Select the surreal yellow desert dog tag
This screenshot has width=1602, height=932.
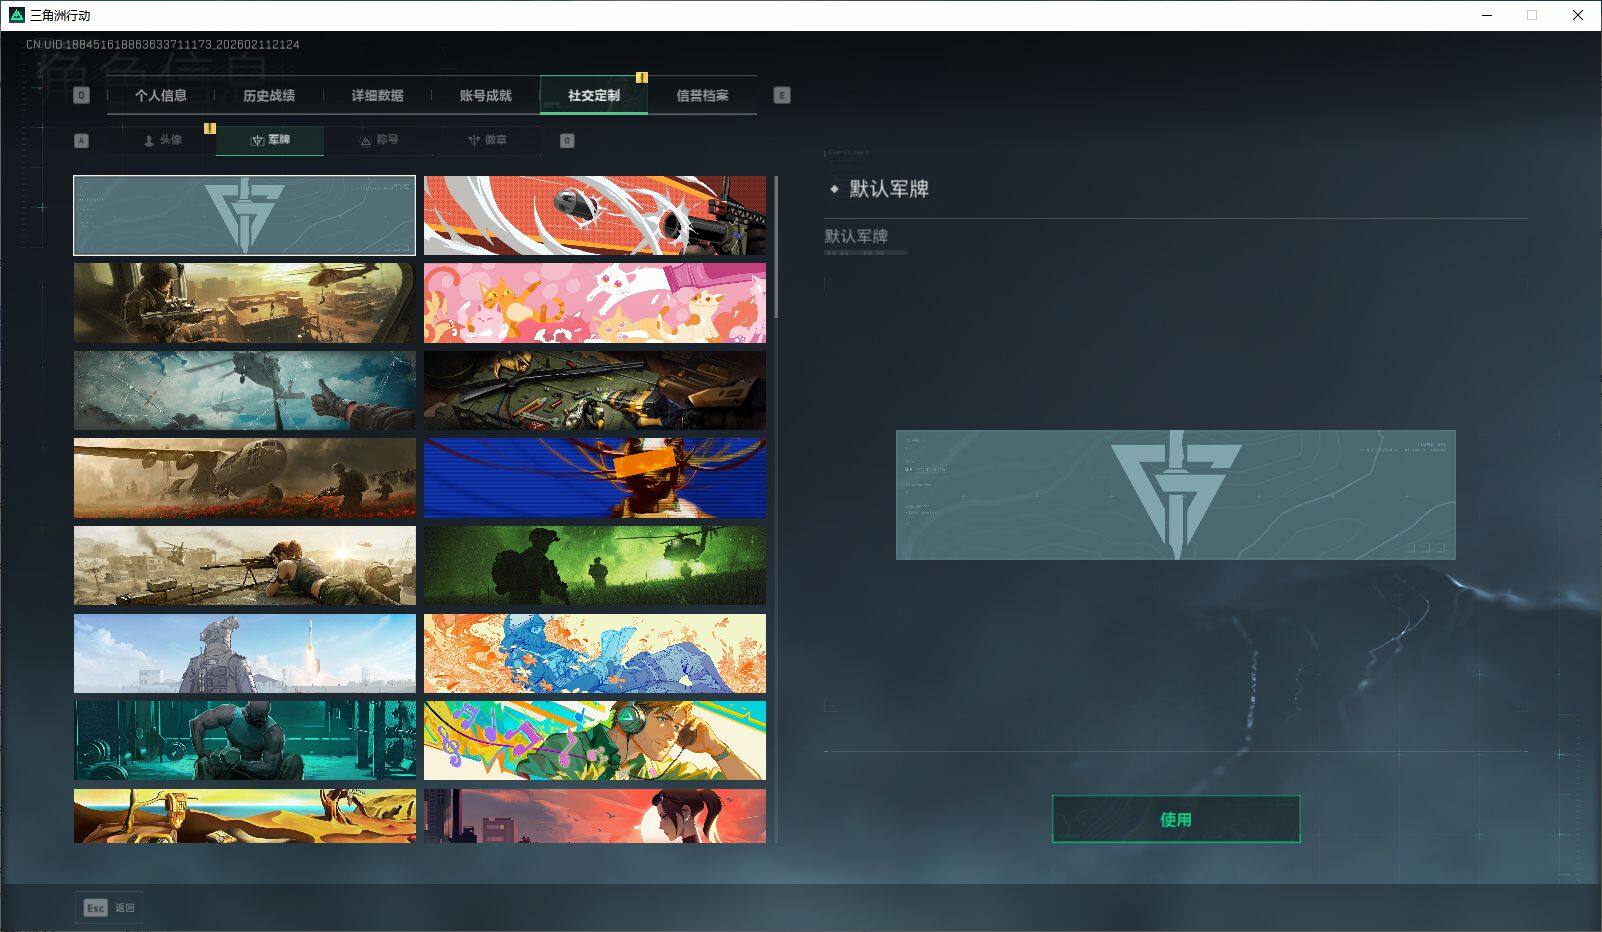click(245, 816)
